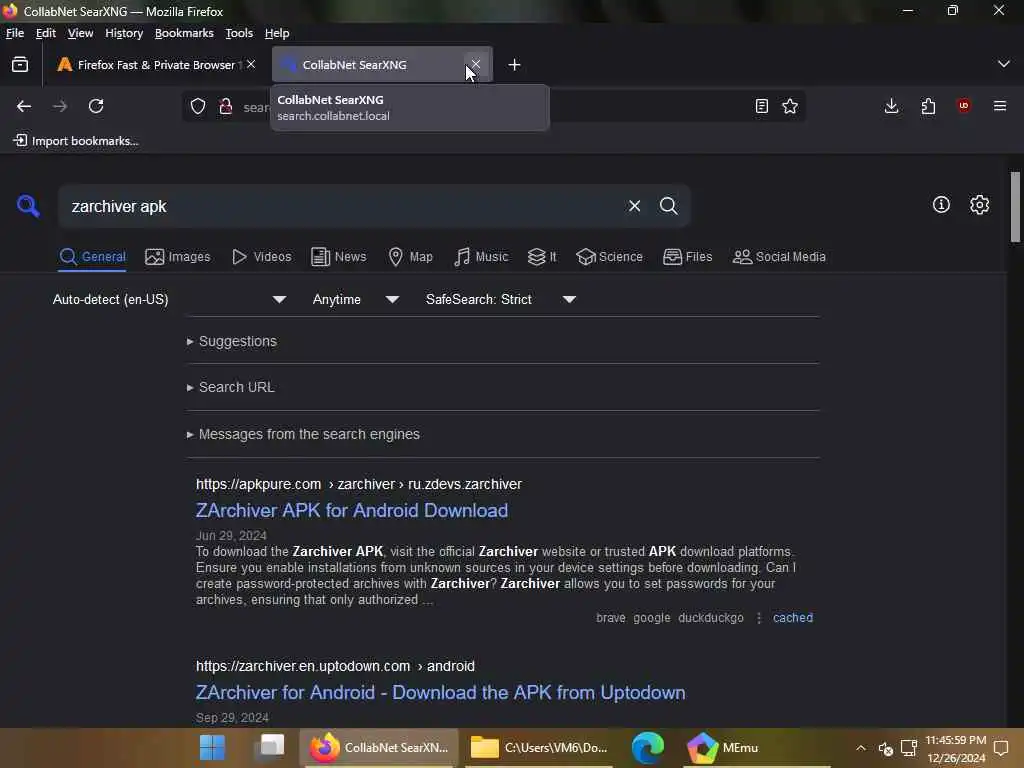
Task: Reload the current page
Action: [96, 106]
